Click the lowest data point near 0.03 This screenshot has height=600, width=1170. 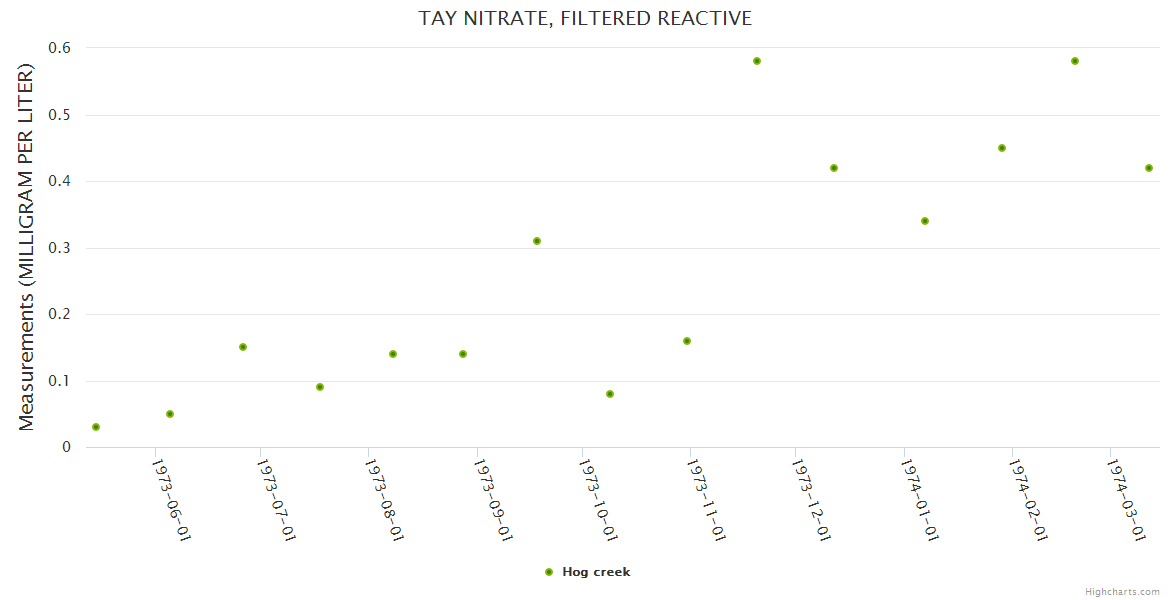96,427
